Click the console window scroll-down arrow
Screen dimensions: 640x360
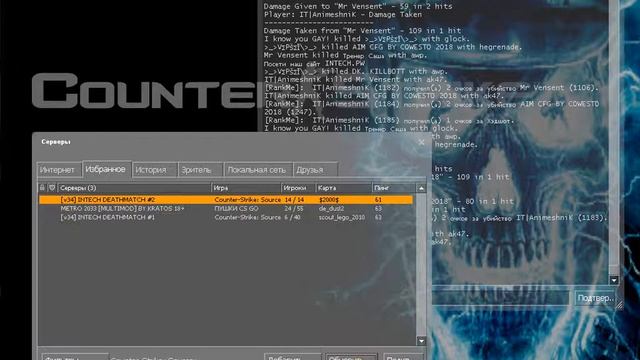click(x=614, y=280)
